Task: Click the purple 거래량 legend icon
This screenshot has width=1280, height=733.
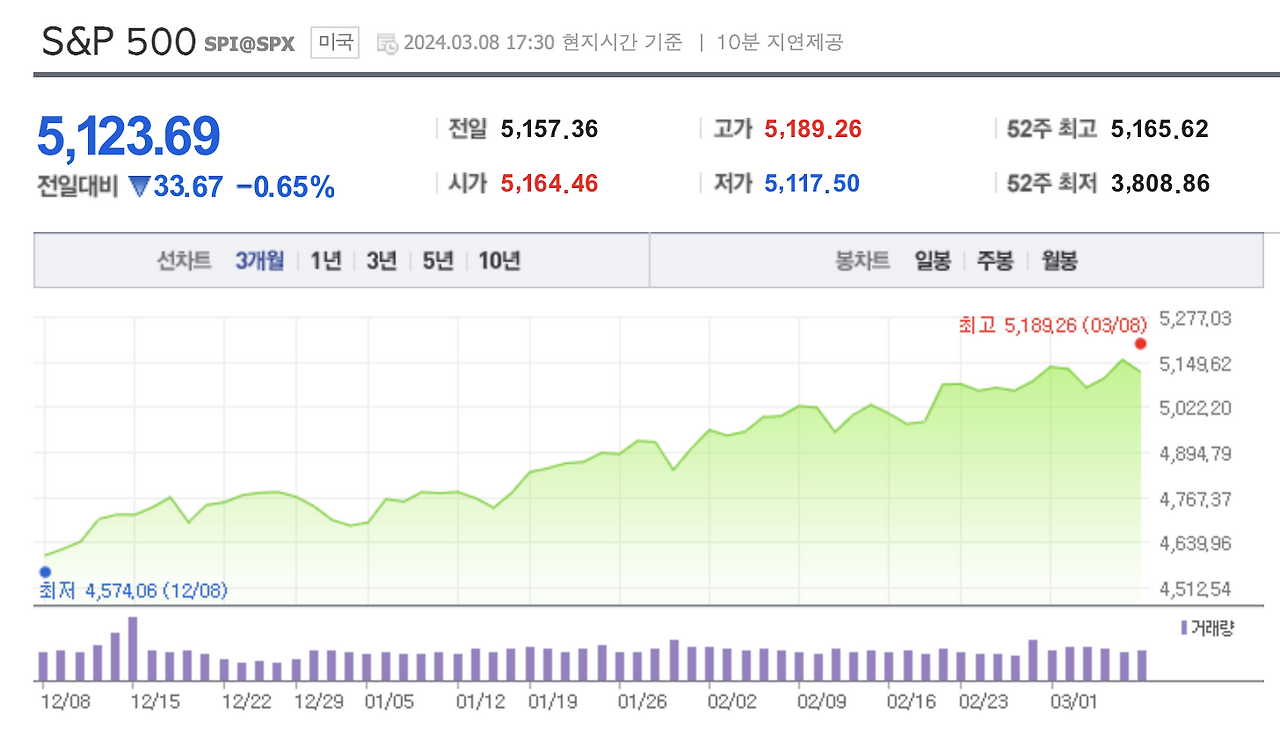Action: [x=1182, y=627]
